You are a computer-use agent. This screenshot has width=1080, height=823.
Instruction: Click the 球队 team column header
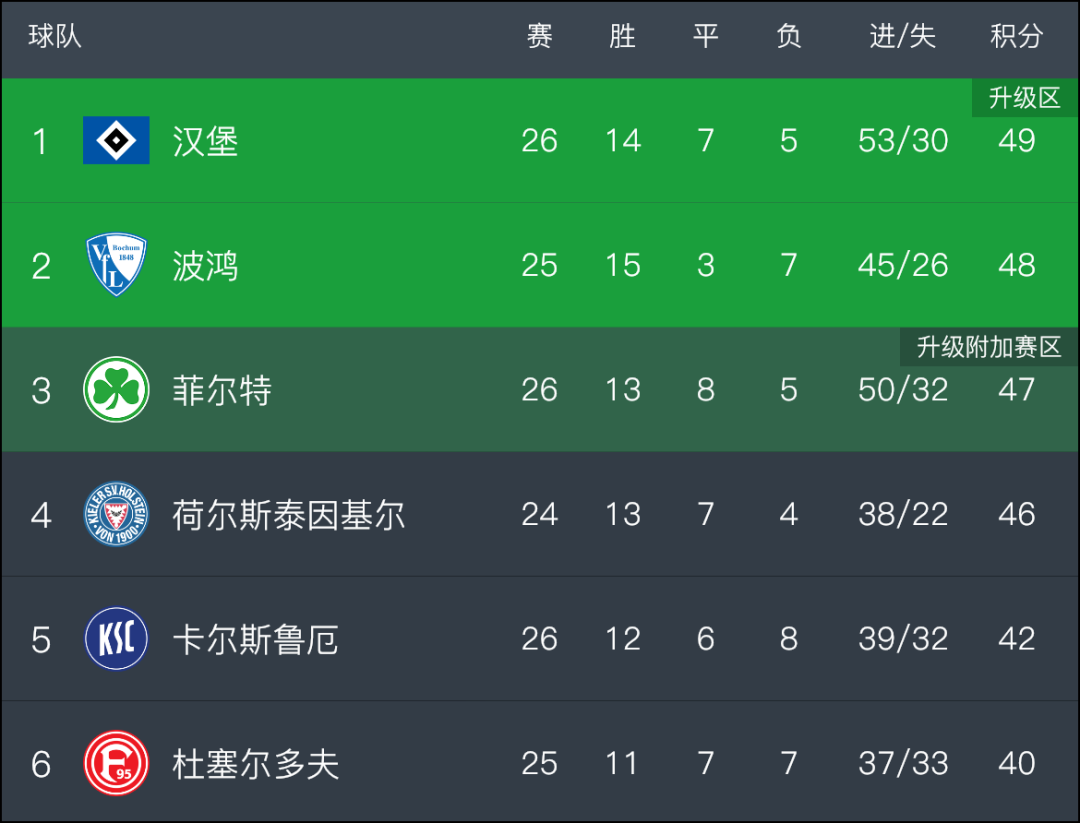click(54, 37)
